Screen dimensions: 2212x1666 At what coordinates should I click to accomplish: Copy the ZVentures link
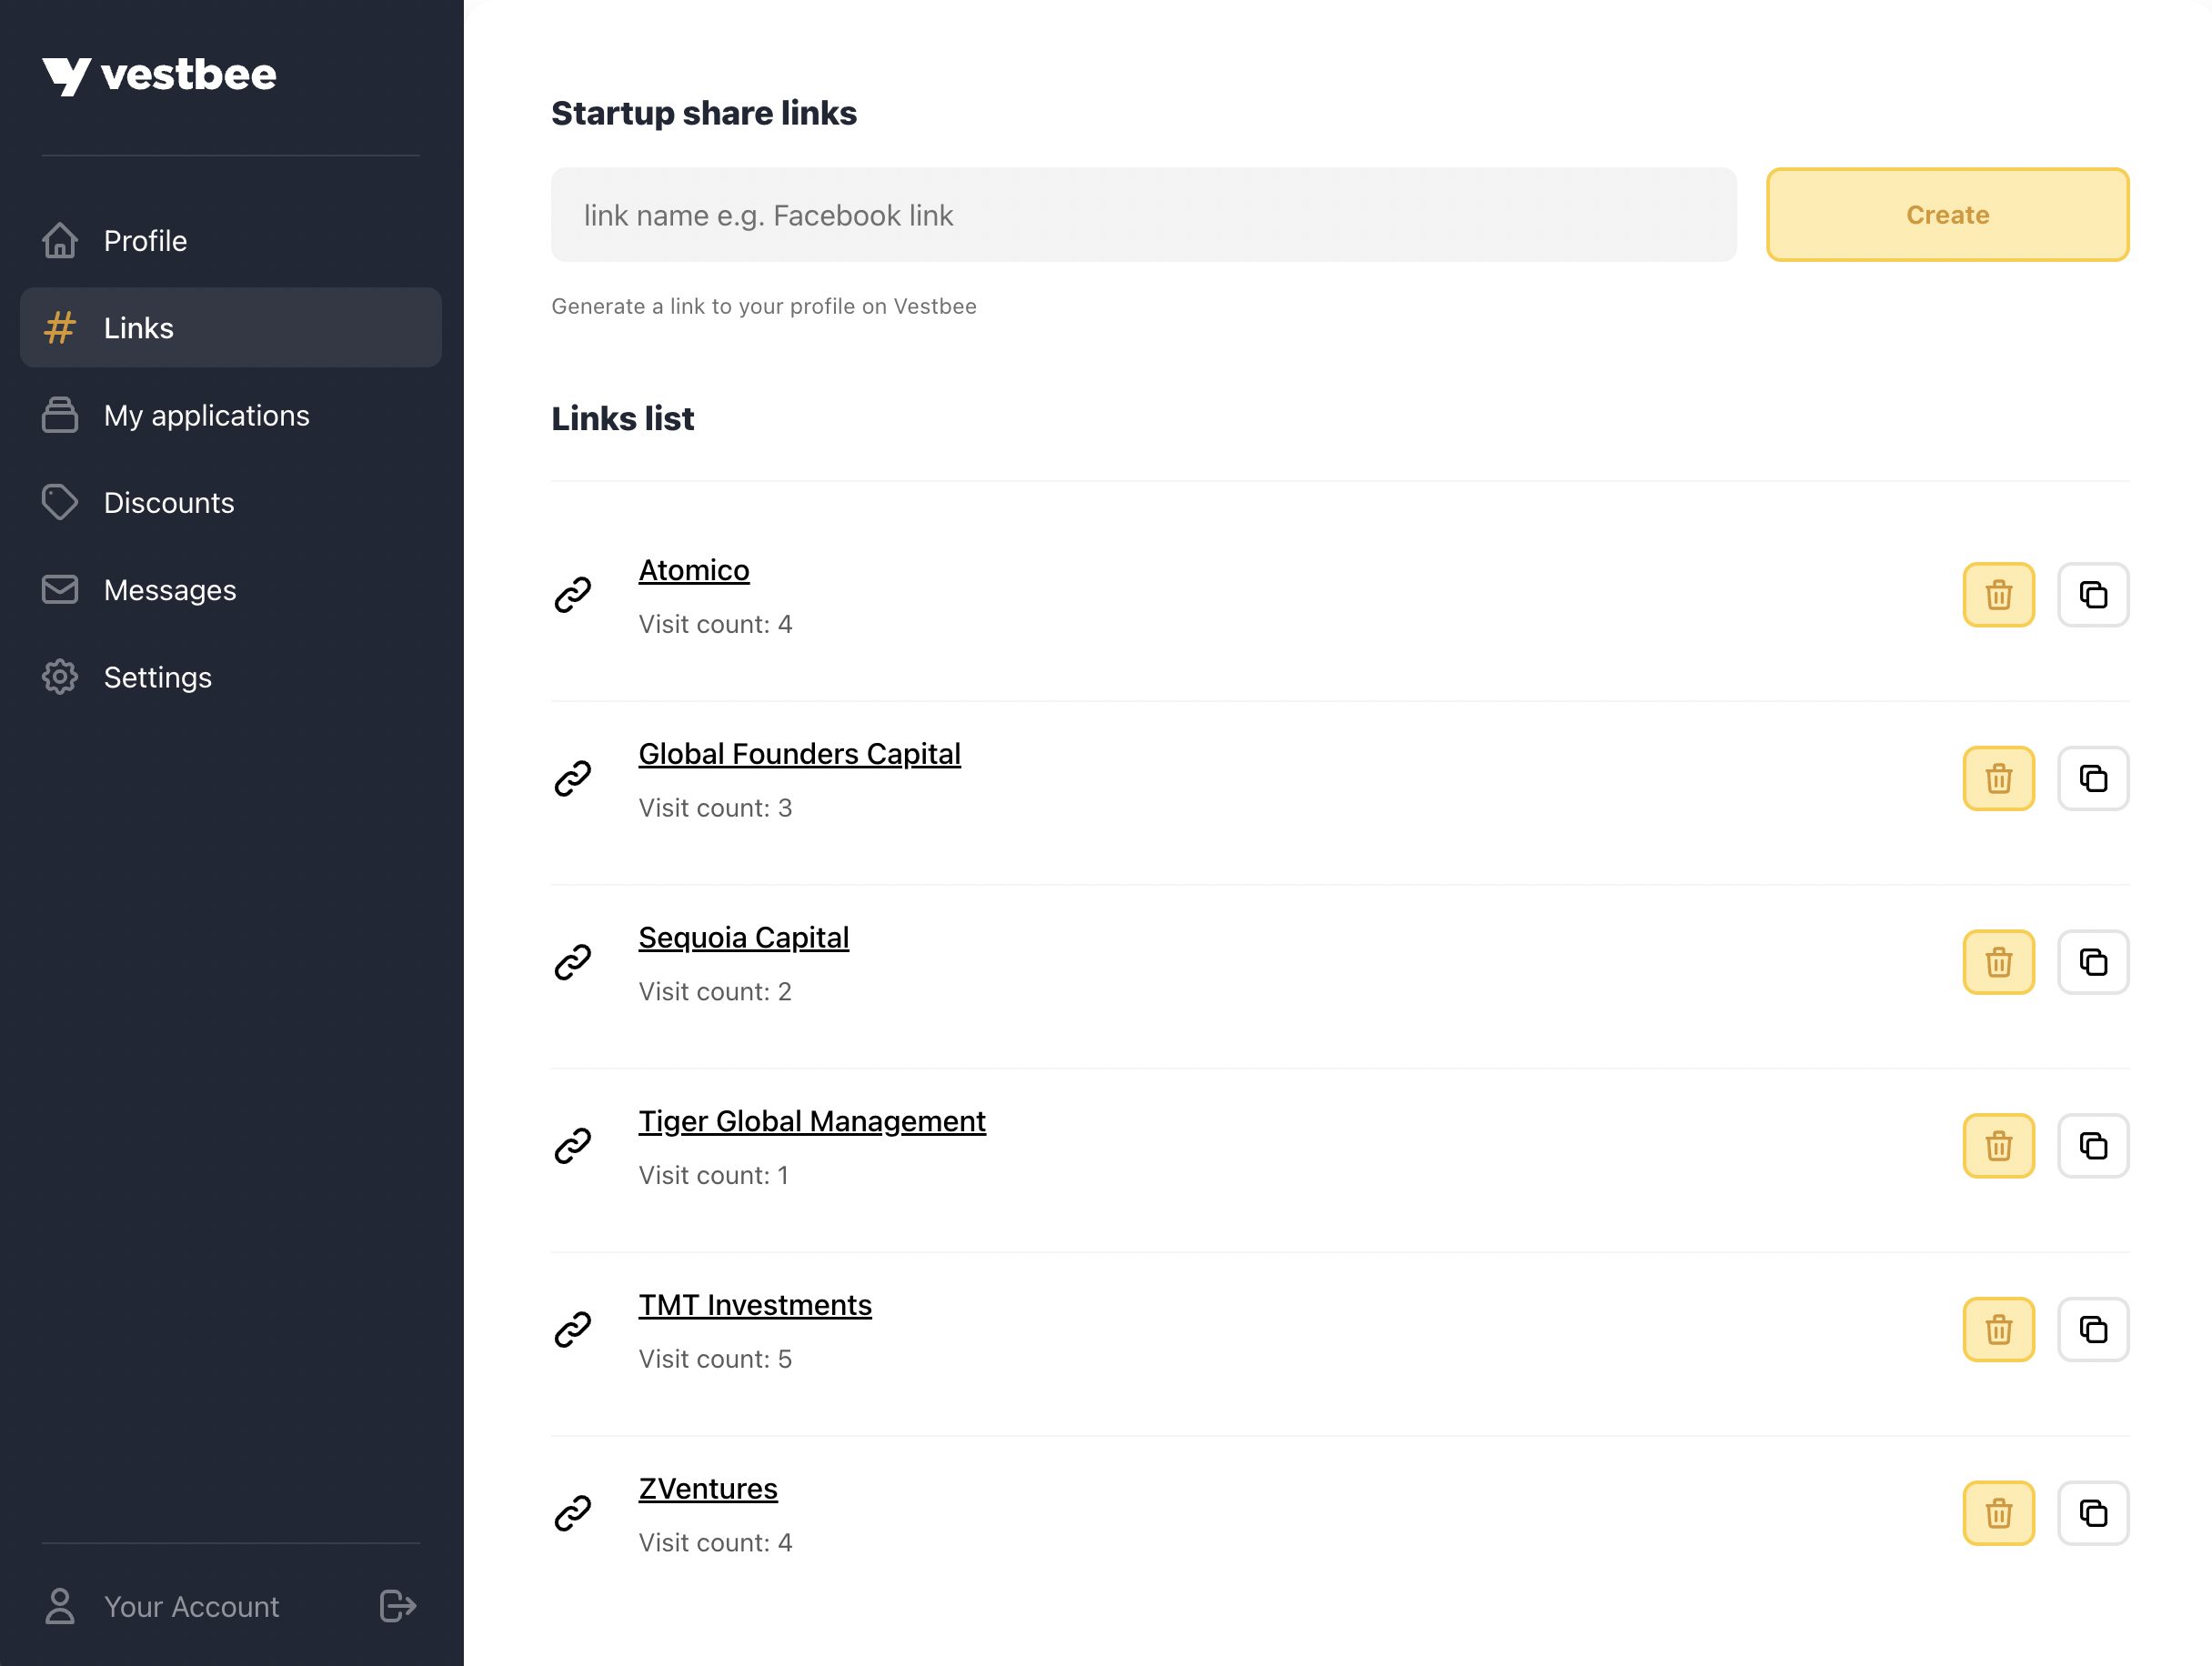click(2092, 1513)
